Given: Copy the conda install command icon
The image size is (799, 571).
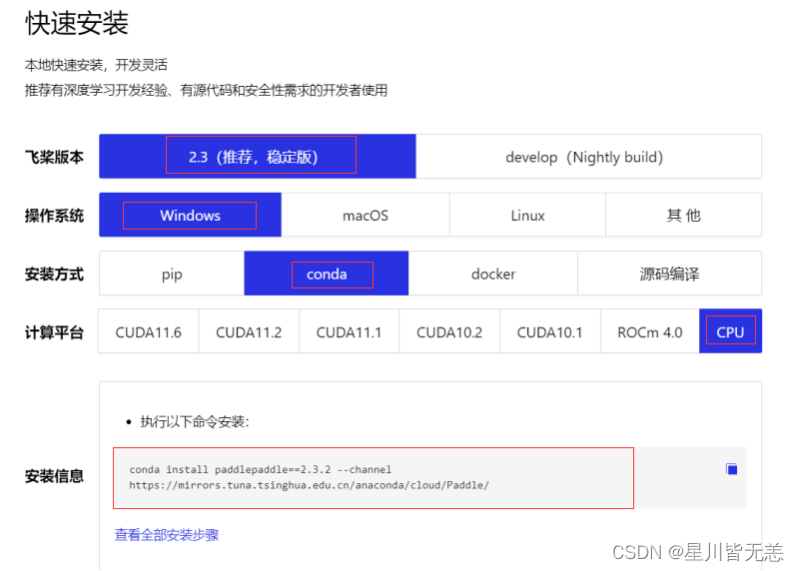Looking at the screenshot, I should pos(732,469).
